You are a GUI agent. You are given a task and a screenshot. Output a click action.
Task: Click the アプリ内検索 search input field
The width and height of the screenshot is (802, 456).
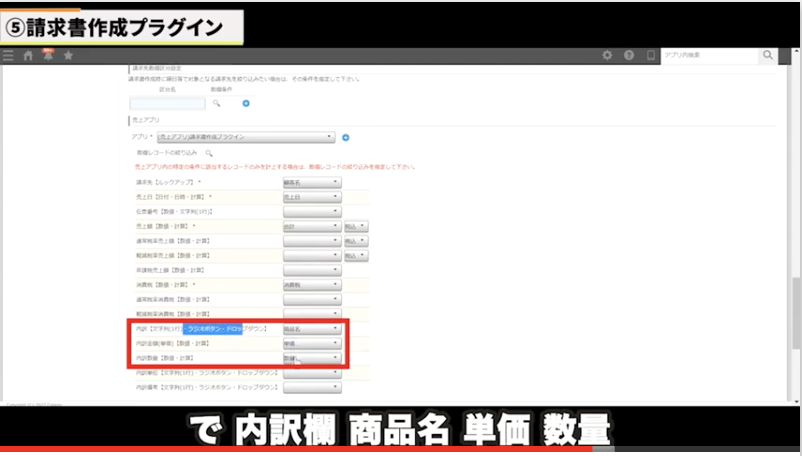click(709, 56)
